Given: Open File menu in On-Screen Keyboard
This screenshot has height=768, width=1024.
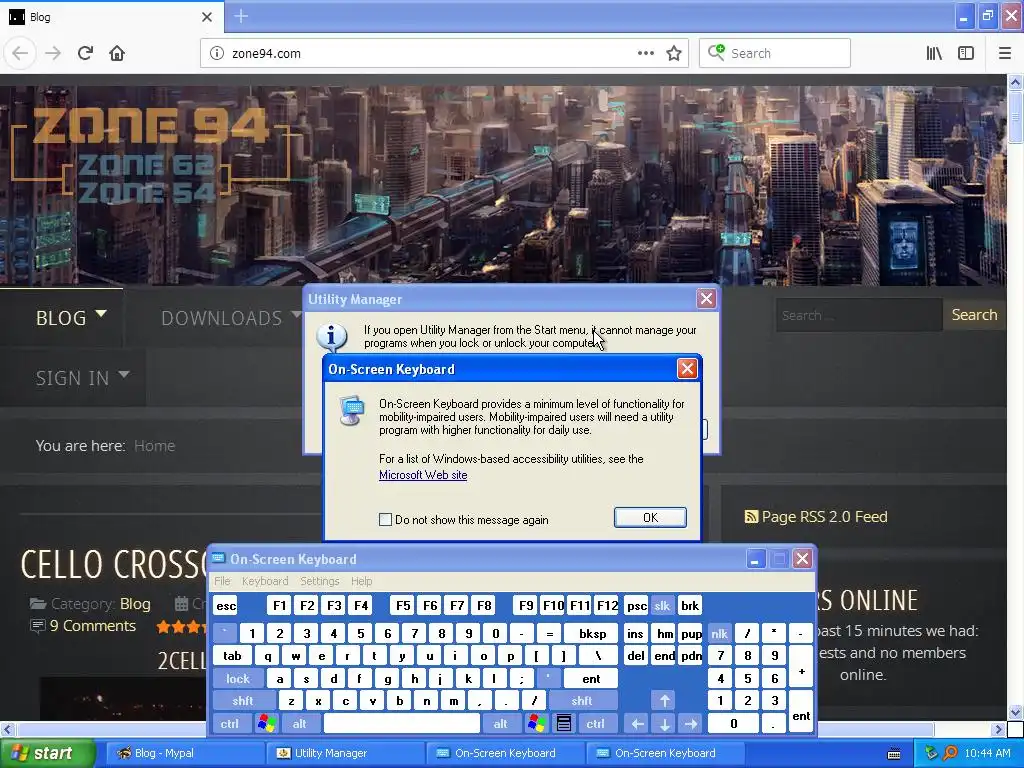Looking at the screenshot, I should coord(222,581).
